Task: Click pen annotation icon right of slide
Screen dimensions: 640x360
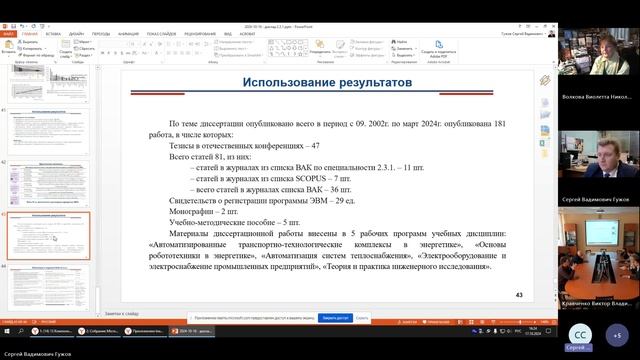Action: pyautogui.click(x=545, y=80)
